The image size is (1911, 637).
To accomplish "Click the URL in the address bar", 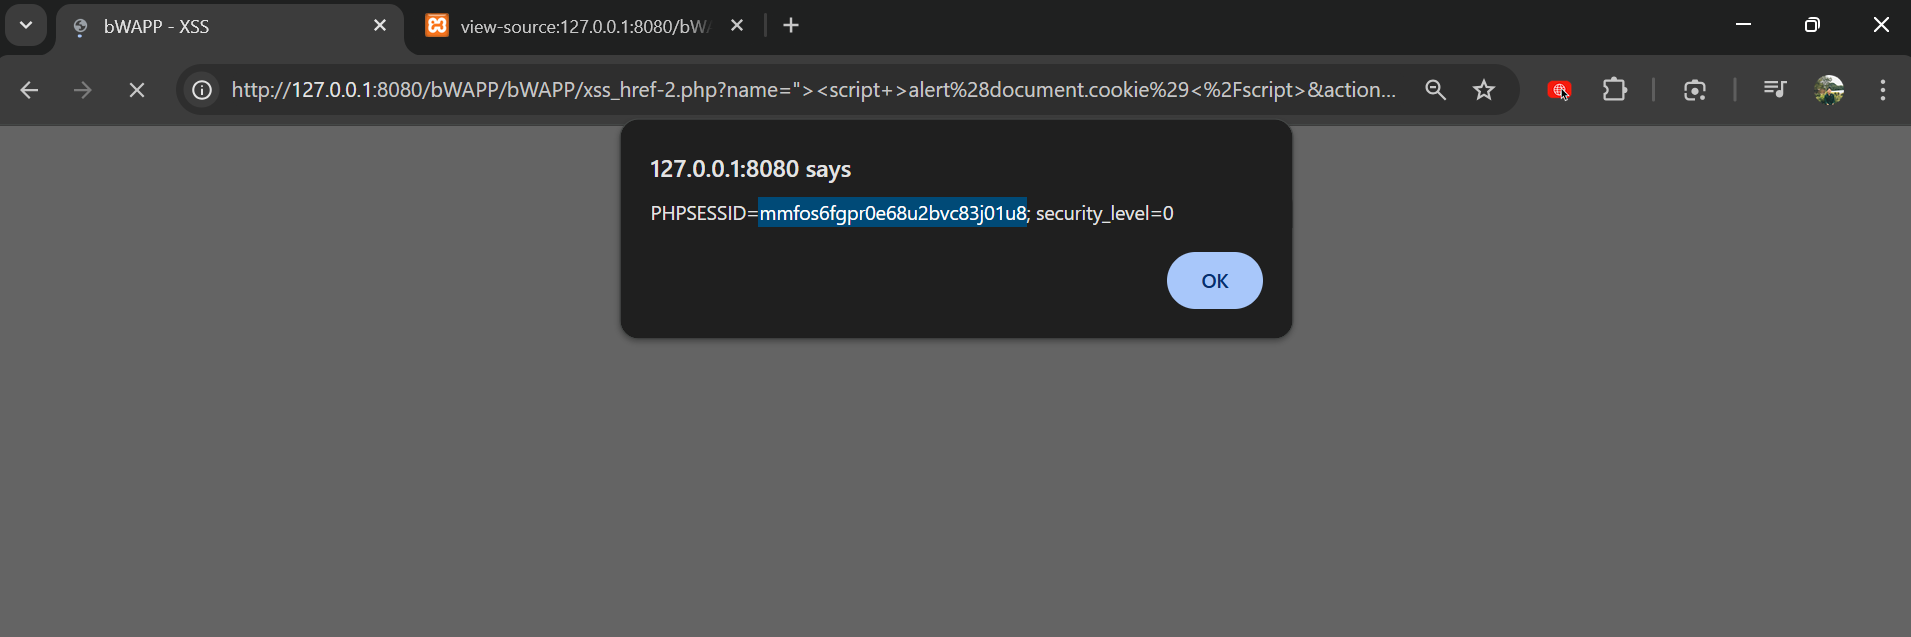I will (x=812, y=90).
